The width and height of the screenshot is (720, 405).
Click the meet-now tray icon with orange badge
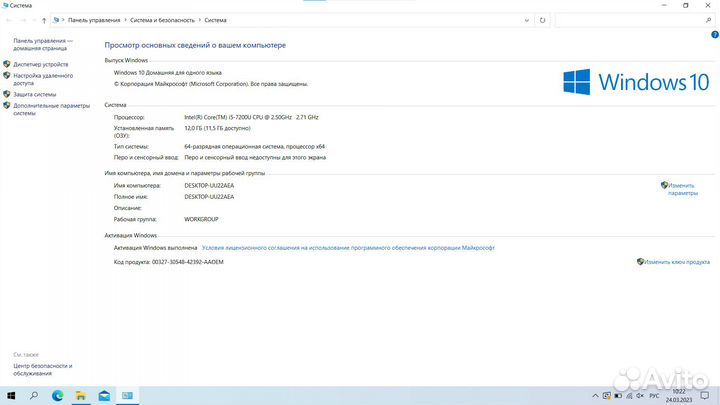tap(607, 396)
